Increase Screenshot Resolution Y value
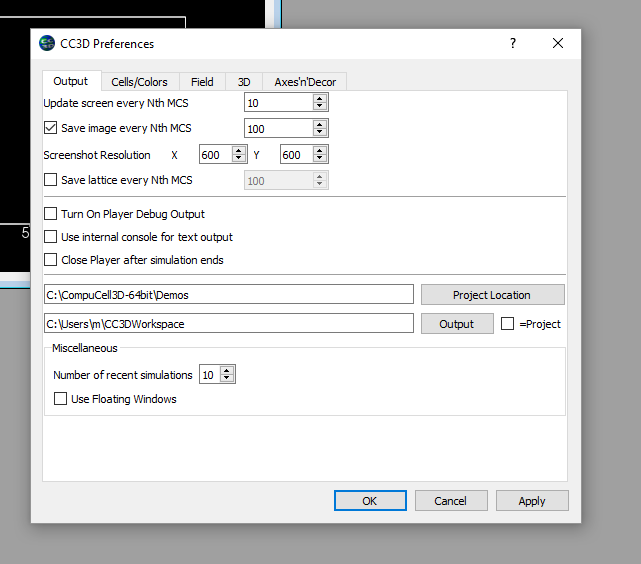 [320, 150]
